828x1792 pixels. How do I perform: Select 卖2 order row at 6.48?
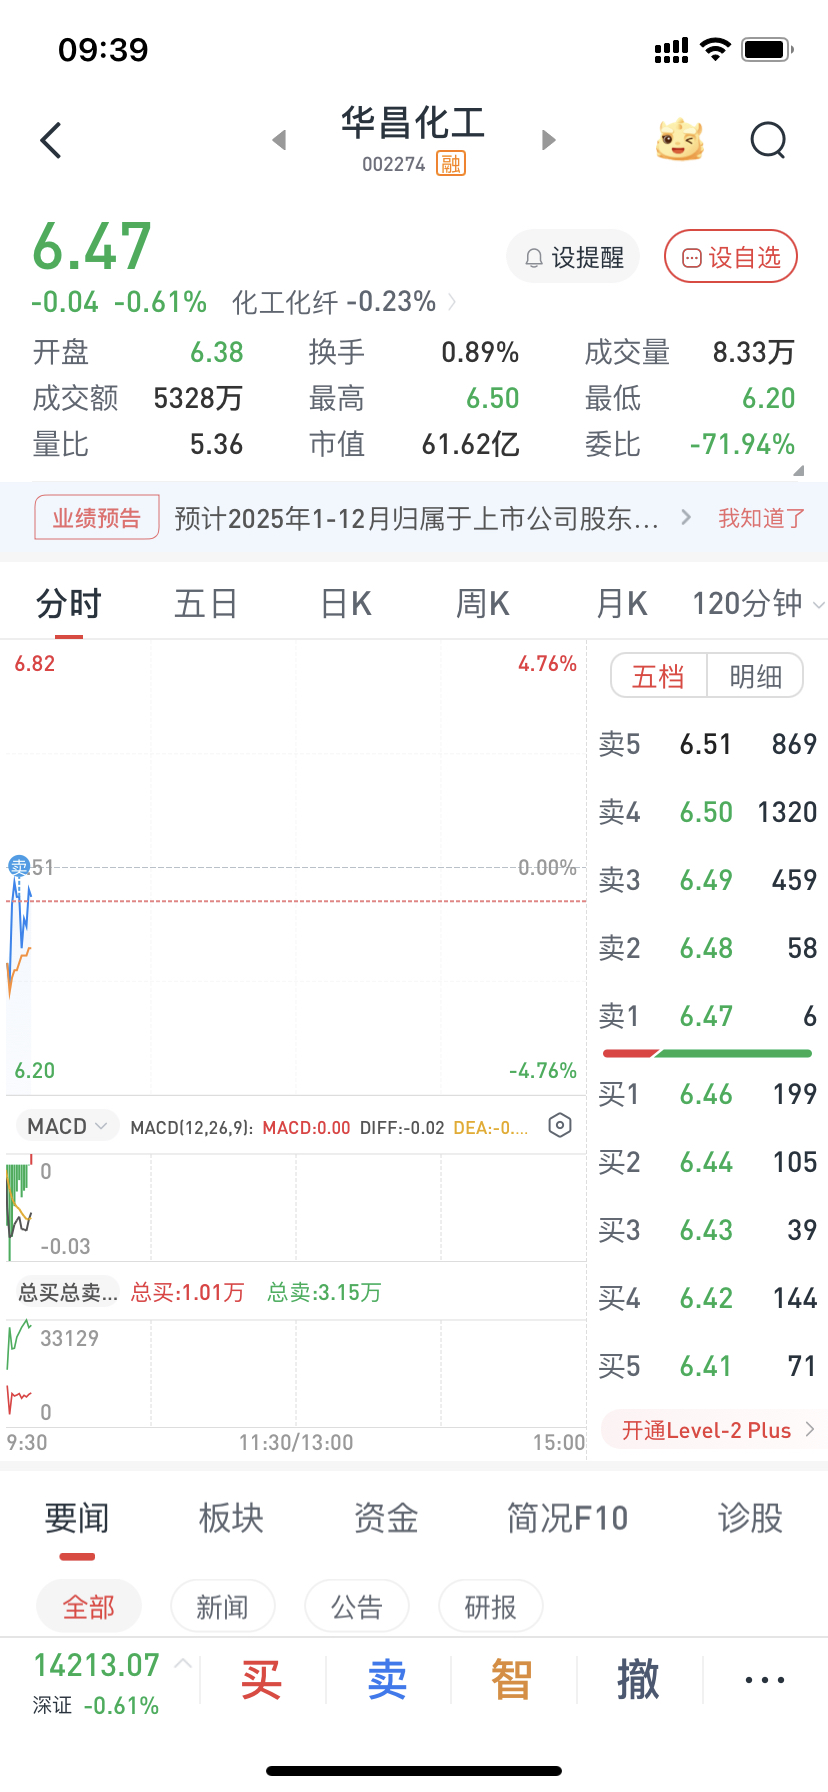707,948
